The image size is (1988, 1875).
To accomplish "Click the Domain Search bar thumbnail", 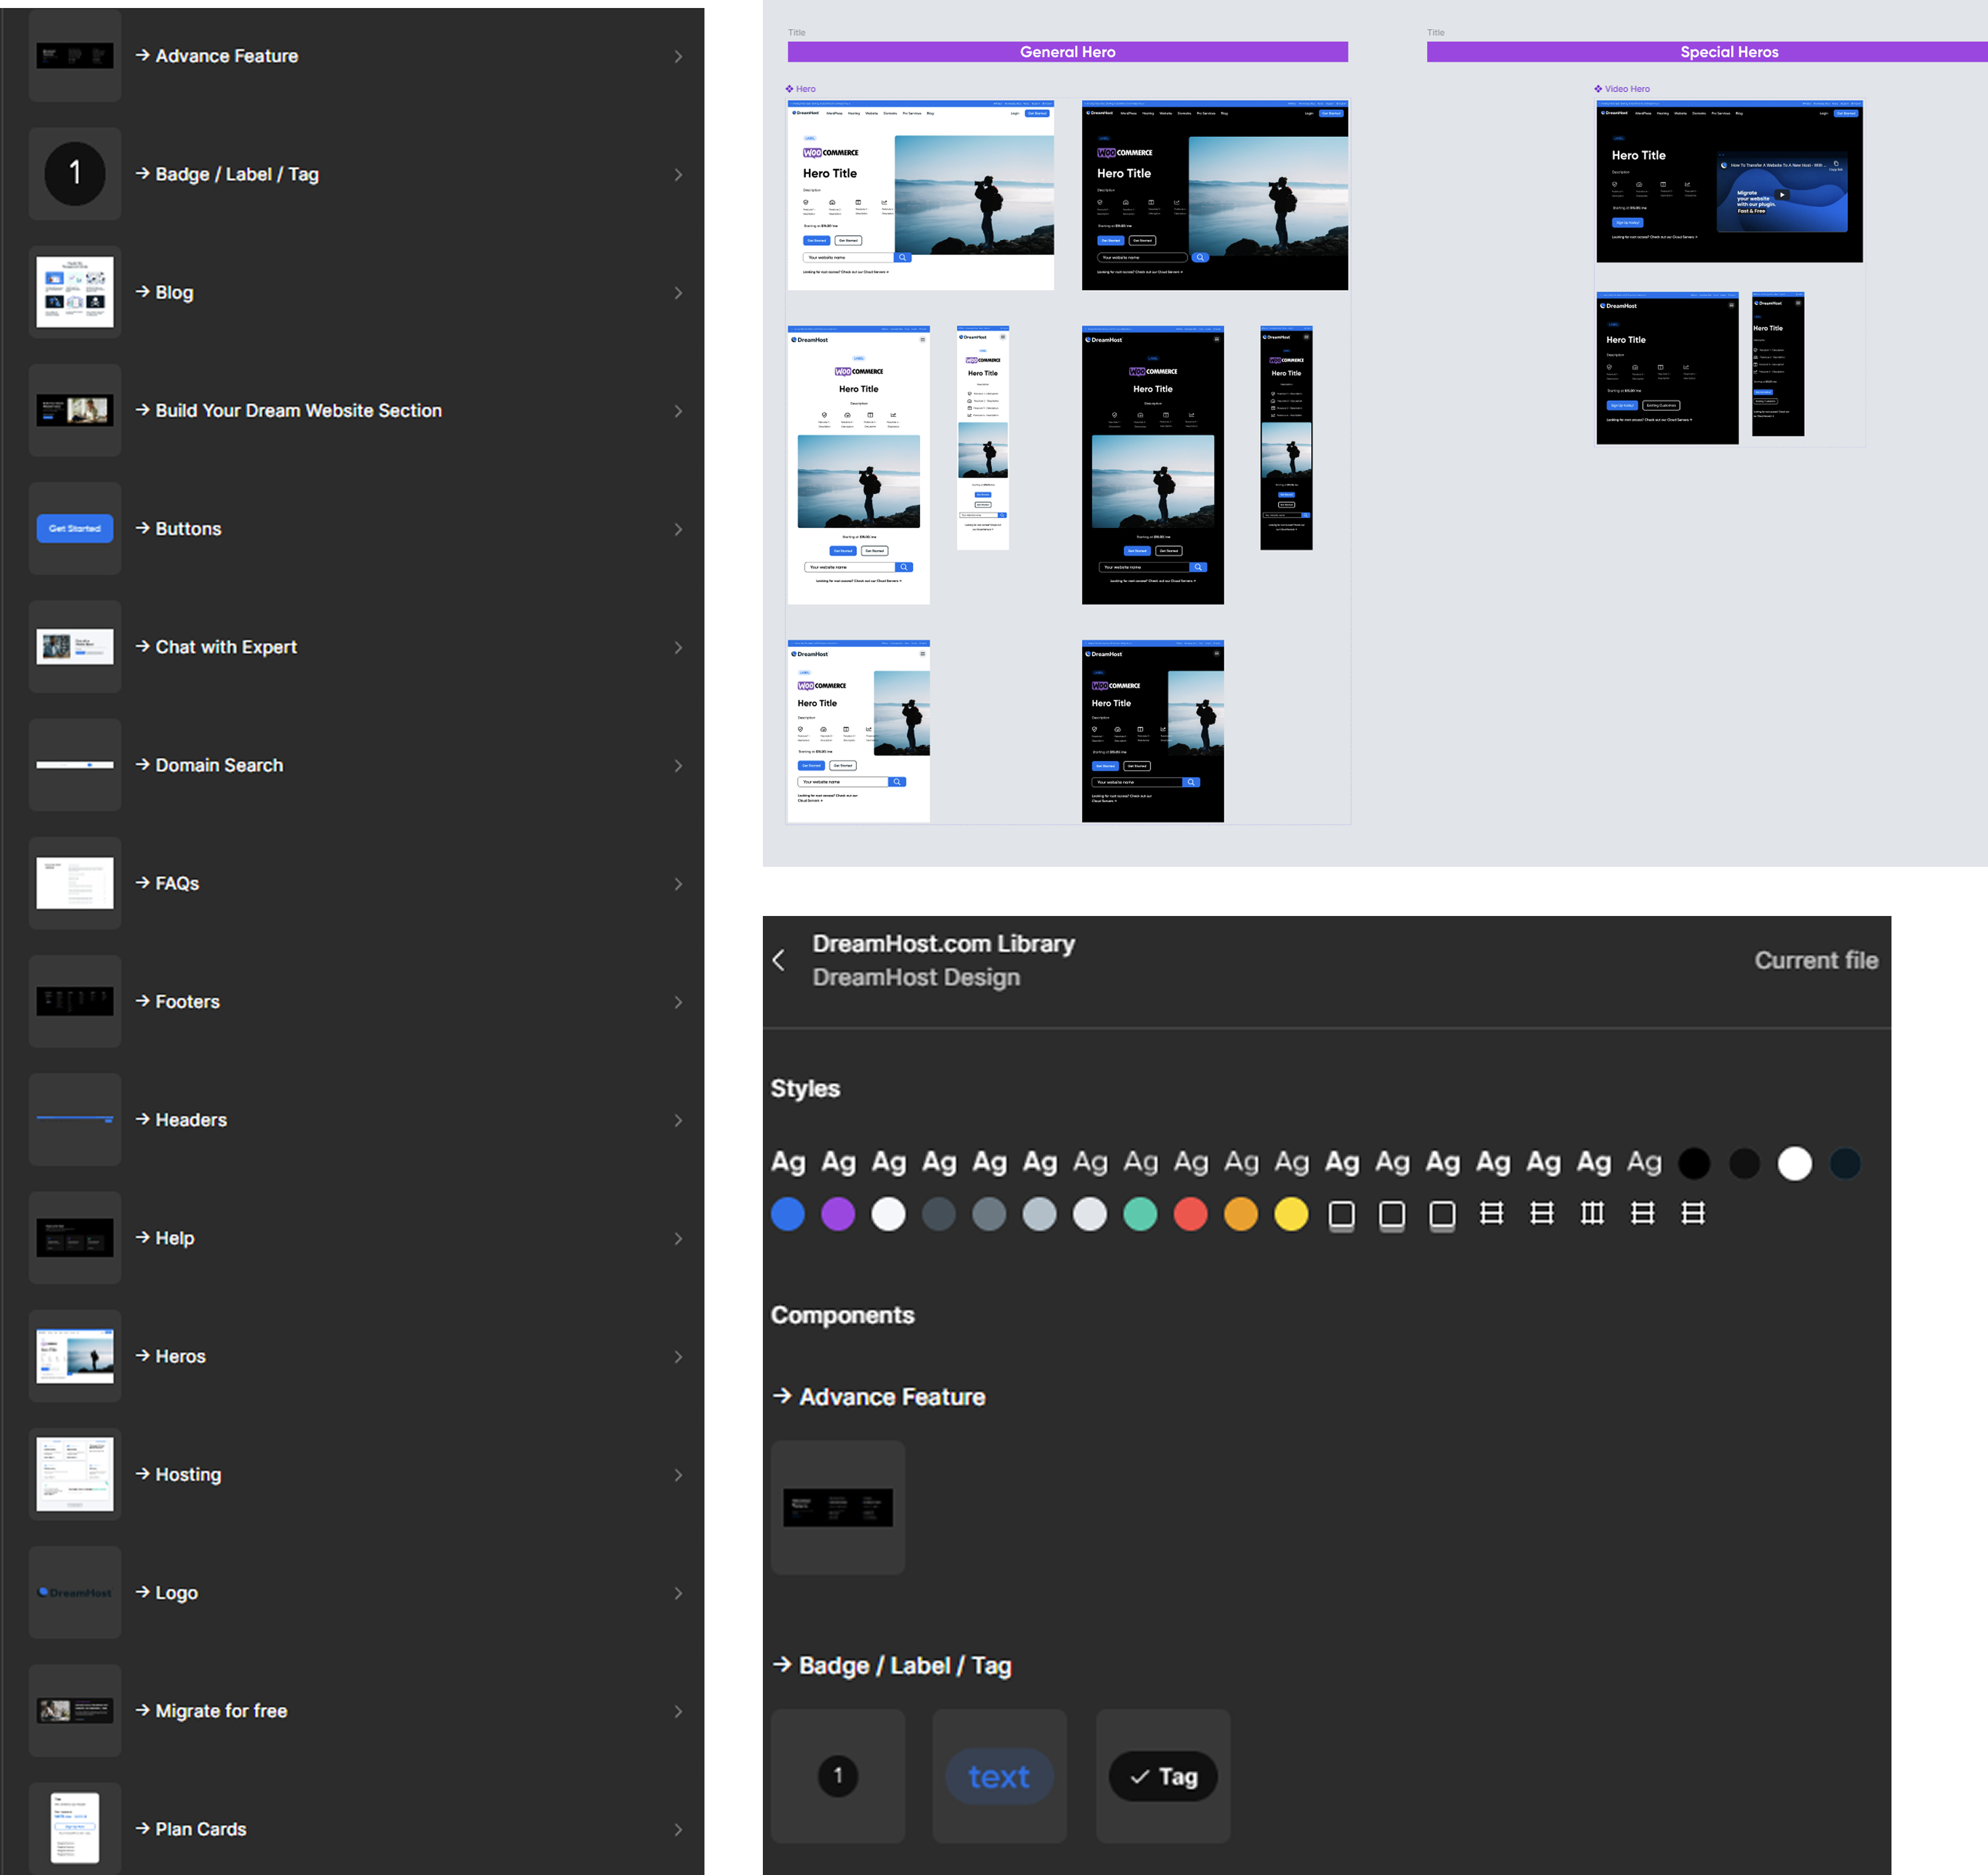I will pyautogui.click(x=75, y=765).
